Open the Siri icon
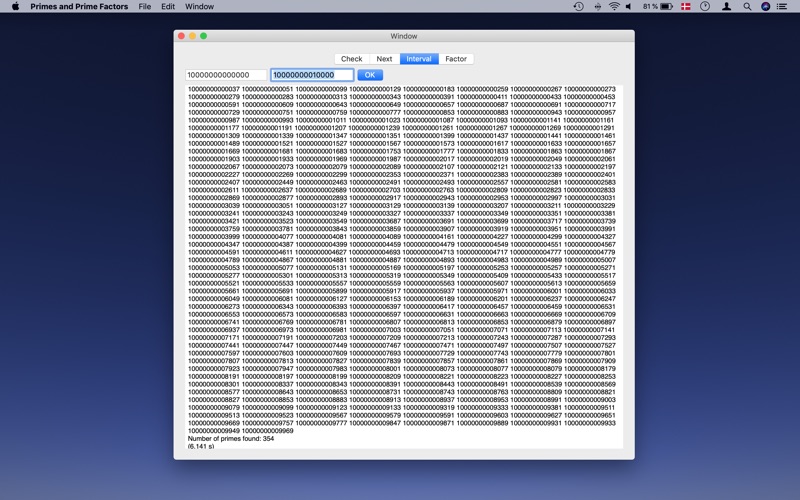The width and height of the screenshot is (800, 500). tap(765, 7)
